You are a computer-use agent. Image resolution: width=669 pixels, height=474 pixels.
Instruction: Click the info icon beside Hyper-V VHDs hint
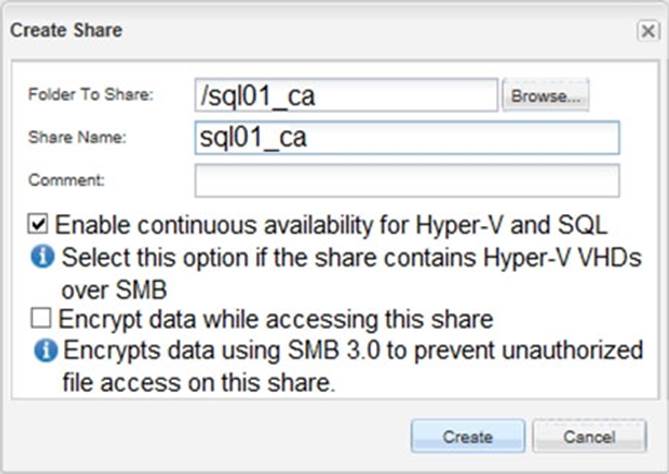coord(41,256)
